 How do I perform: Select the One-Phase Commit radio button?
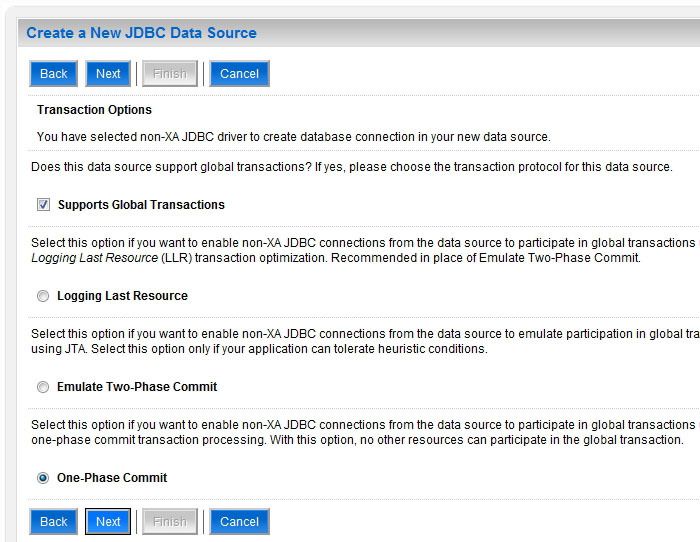[x=43, y=478]
